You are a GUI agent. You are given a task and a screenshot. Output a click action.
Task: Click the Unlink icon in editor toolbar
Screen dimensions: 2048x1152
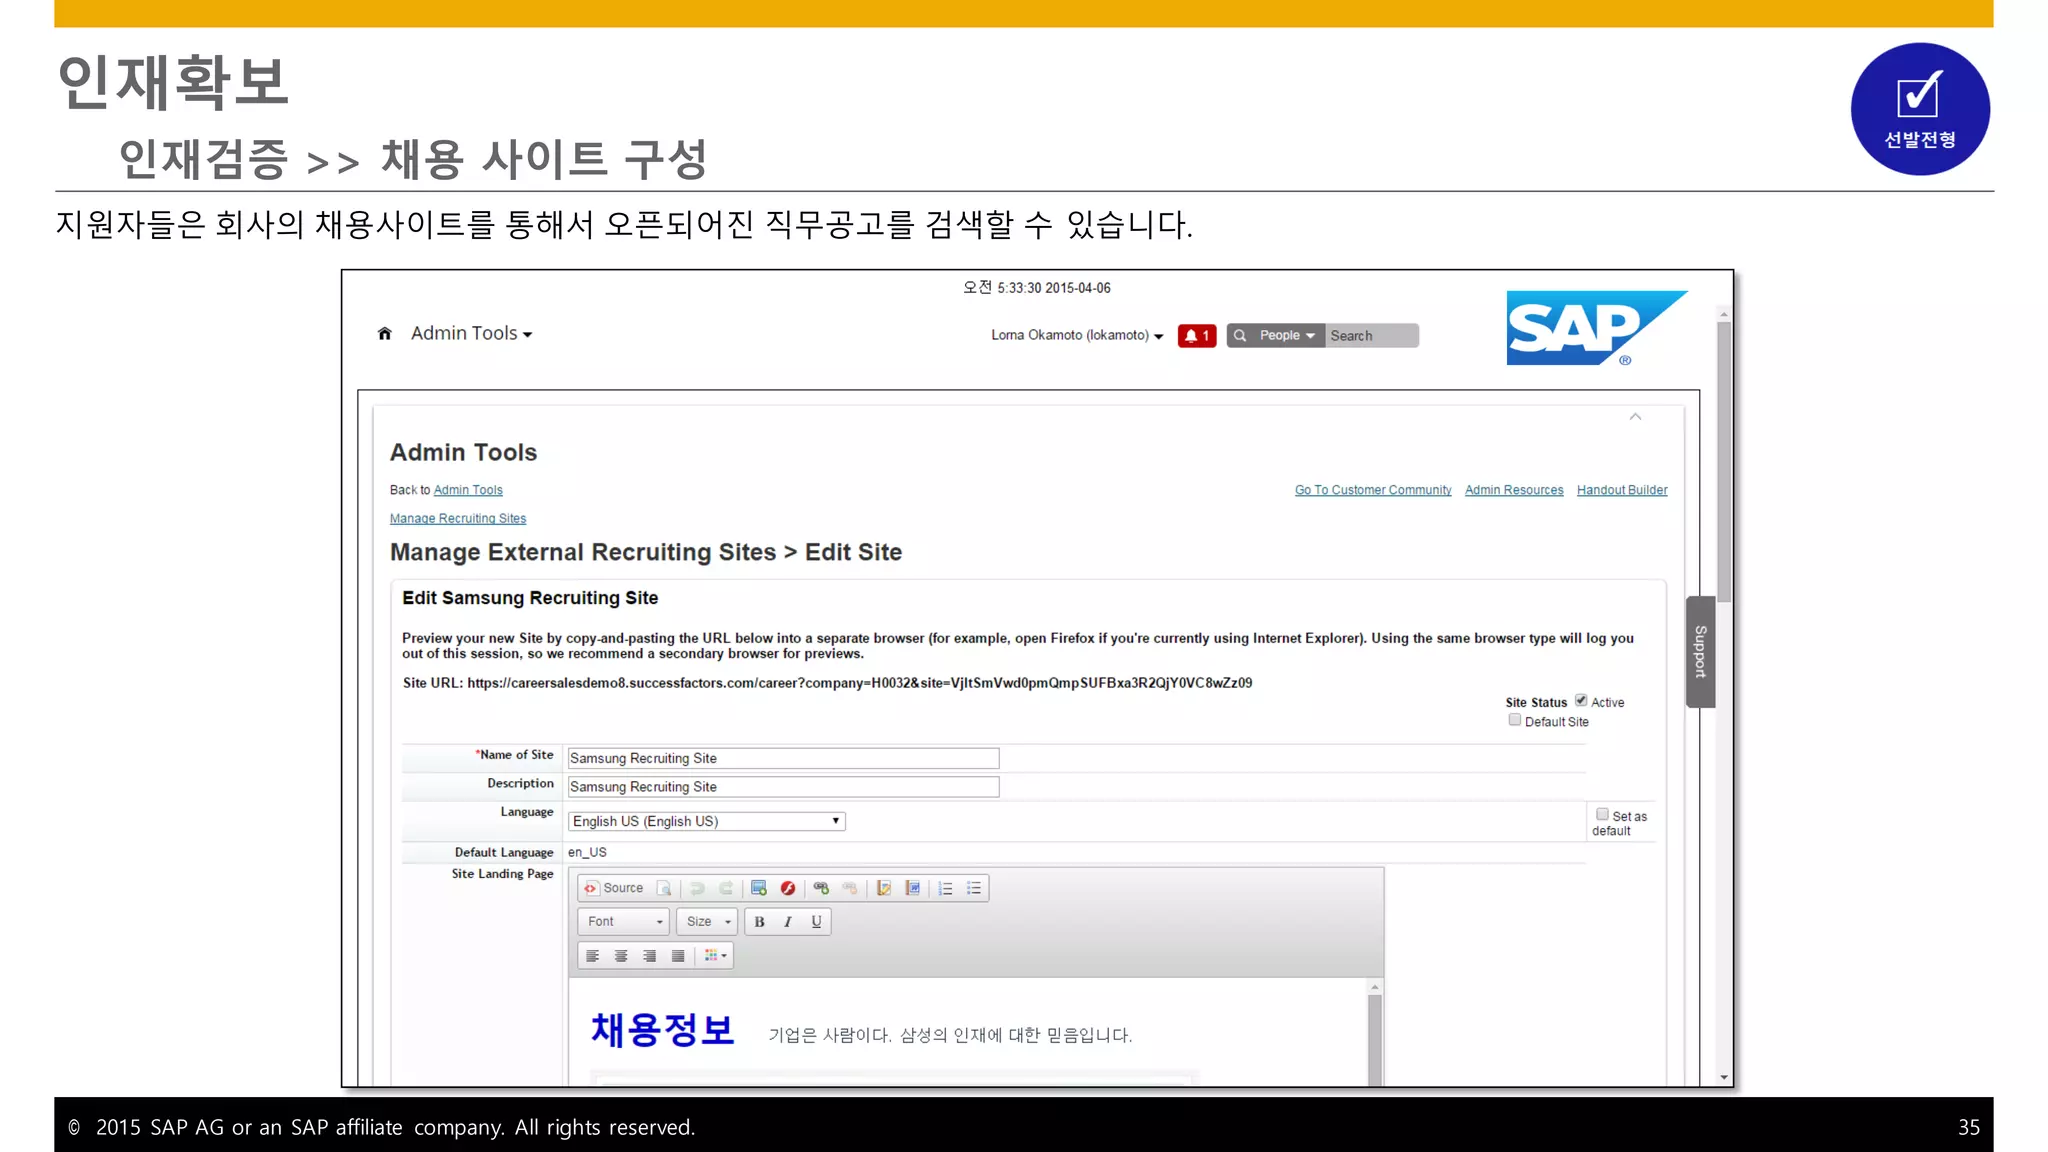point(850,888)
